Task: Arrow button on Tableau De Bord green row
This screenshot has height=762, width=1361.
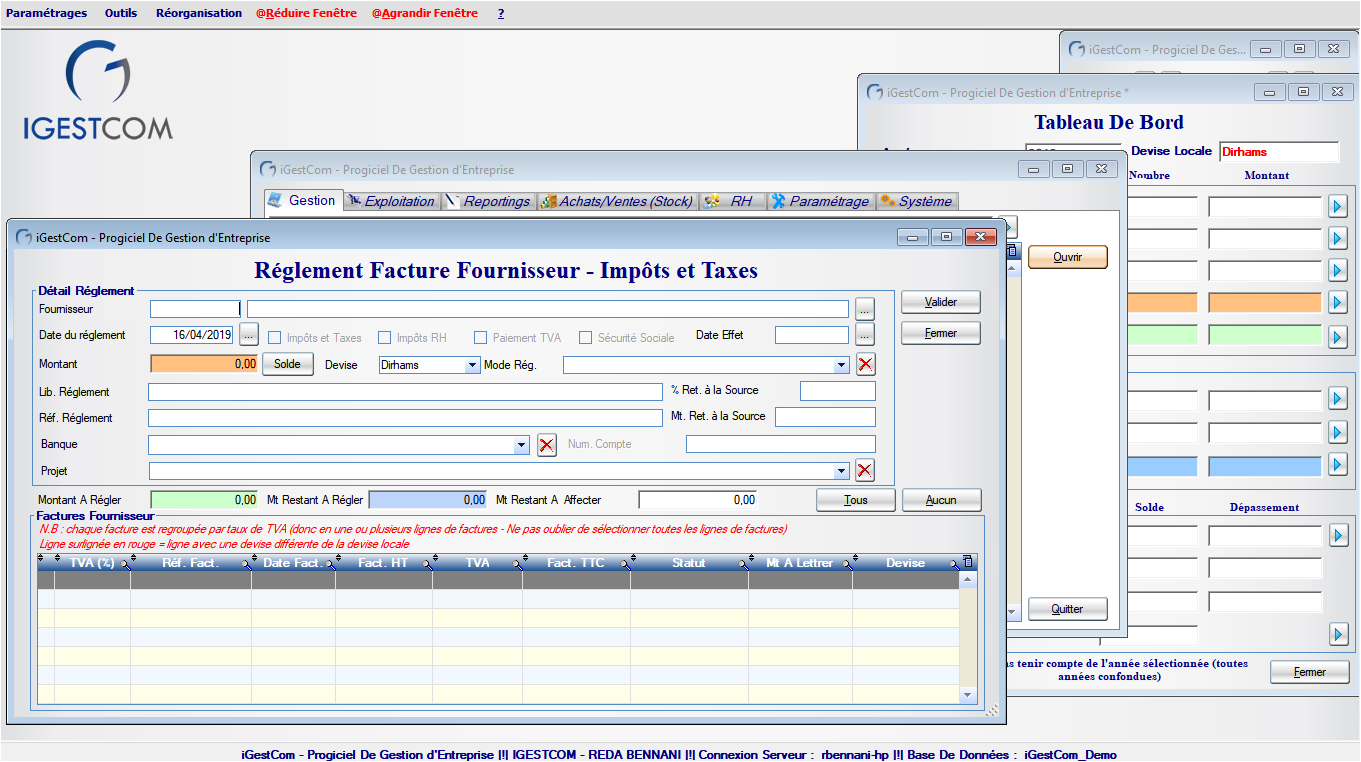Action: point(1338,337)
